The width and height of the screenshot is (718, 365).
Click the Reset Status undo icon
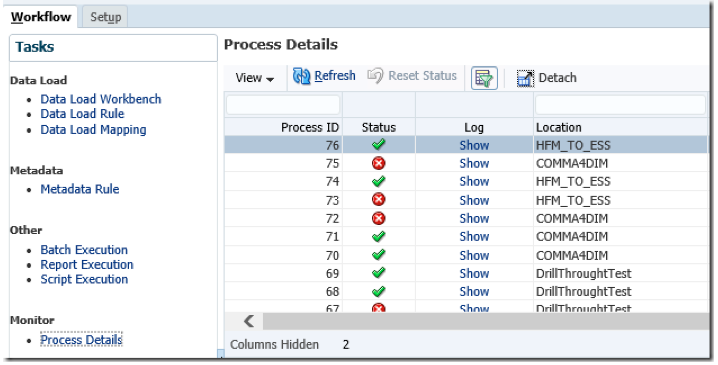pos(375,76)
